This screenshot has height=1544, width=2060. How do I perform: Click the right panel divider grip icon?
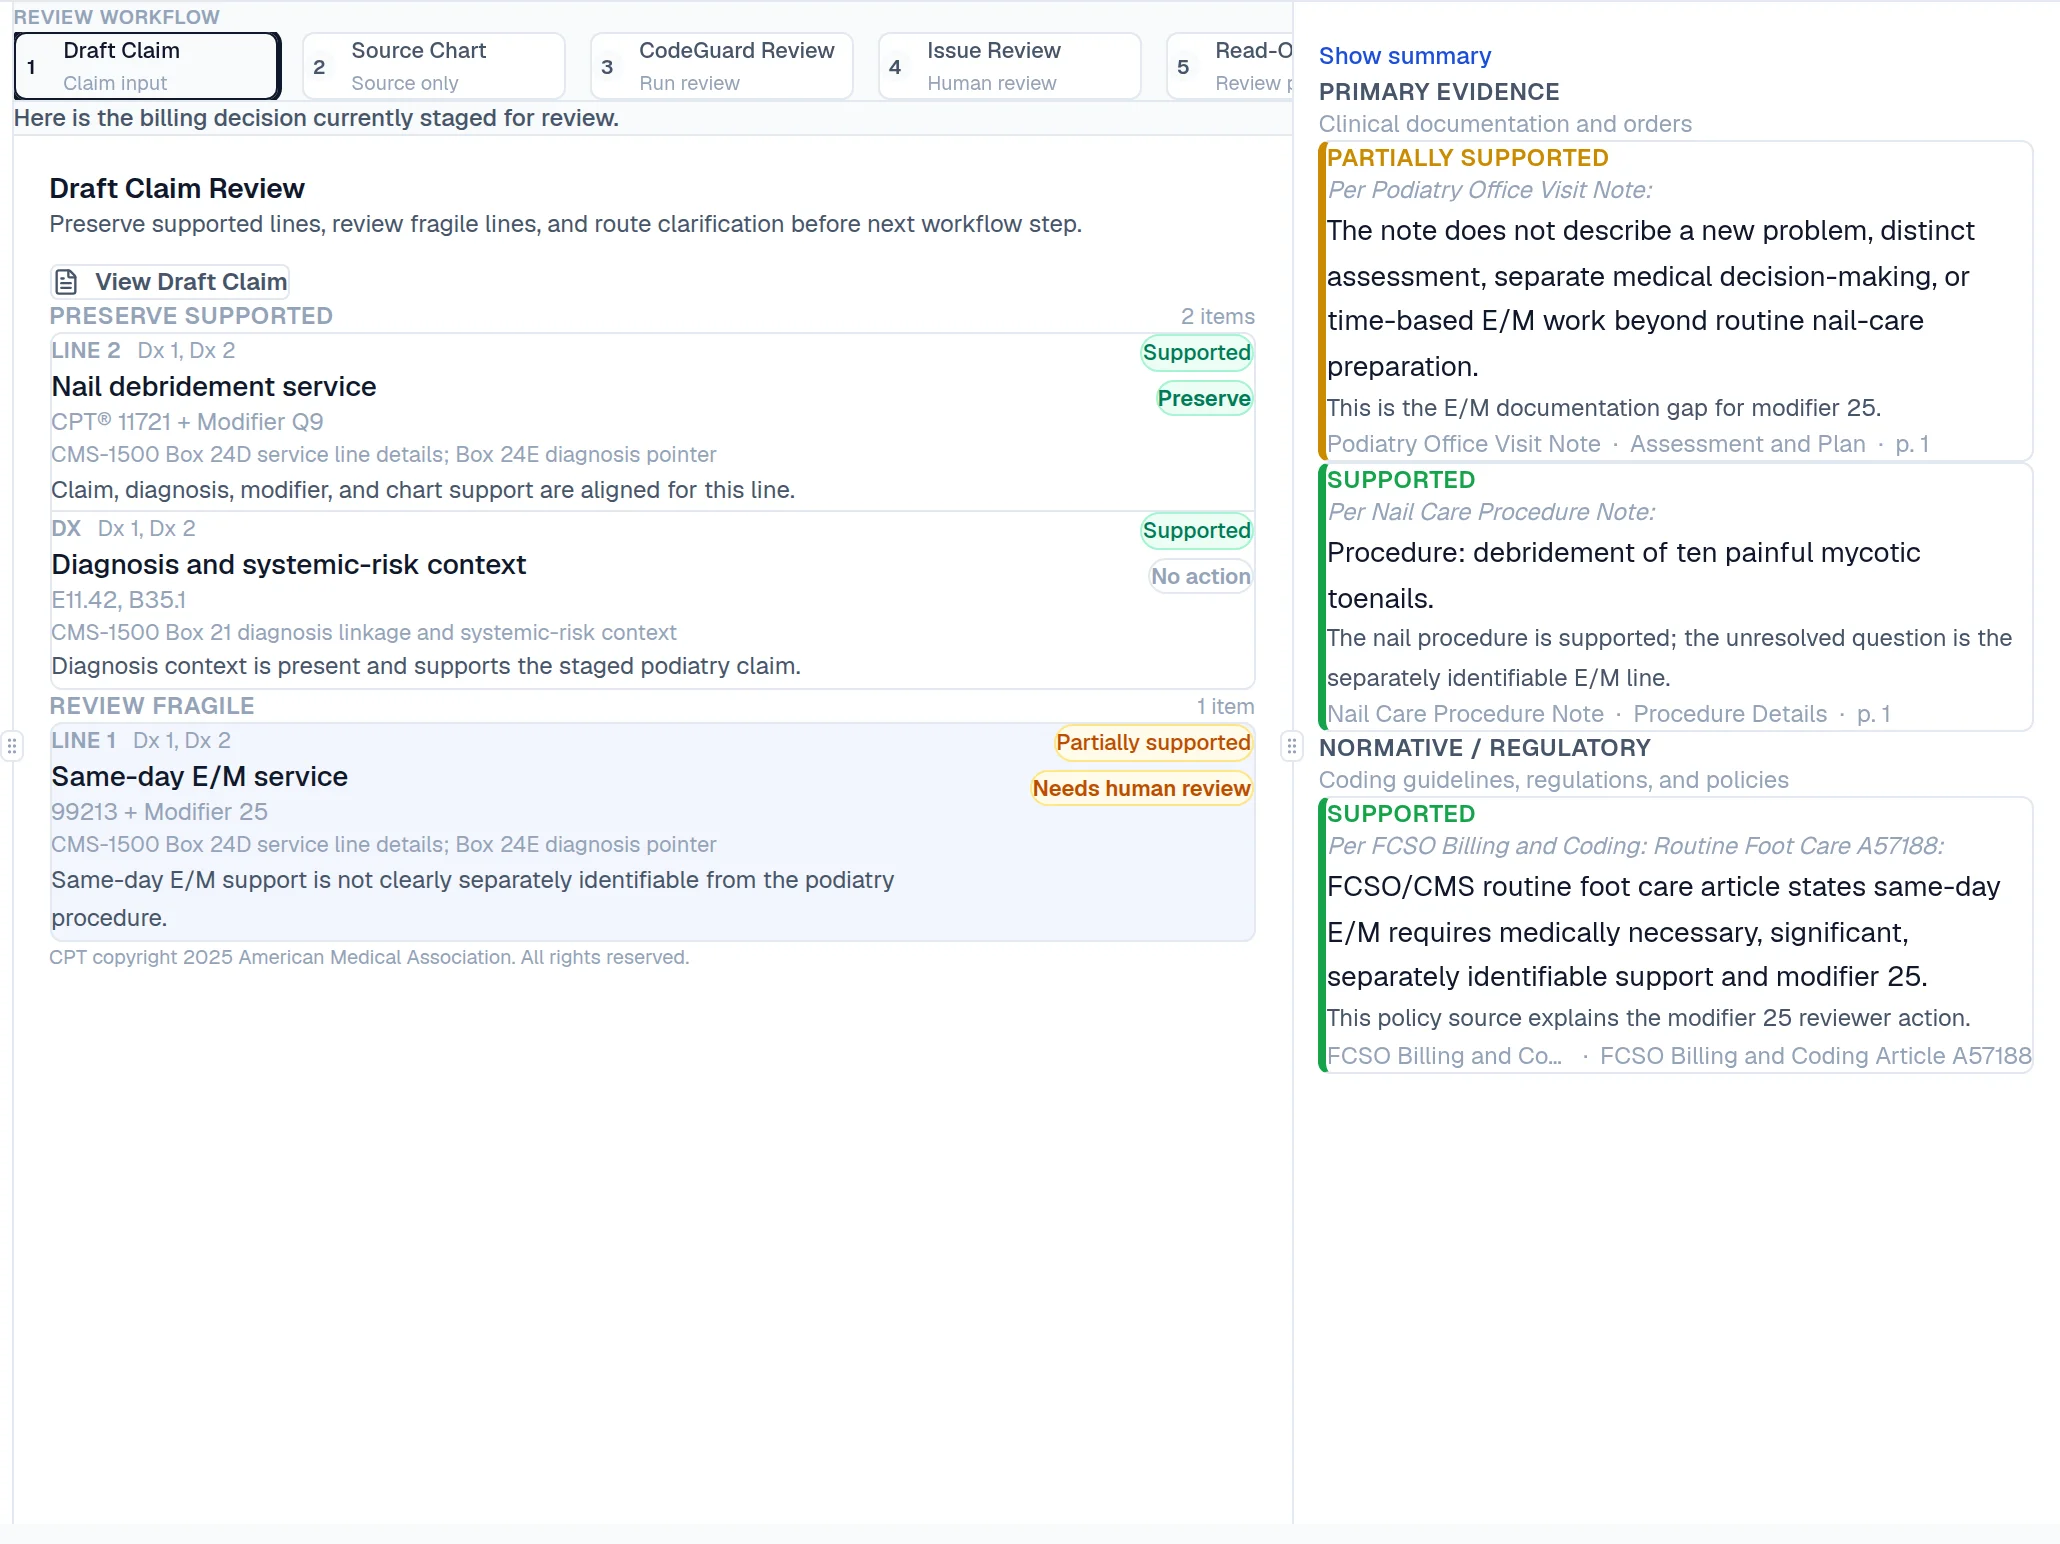point(1292,746)
